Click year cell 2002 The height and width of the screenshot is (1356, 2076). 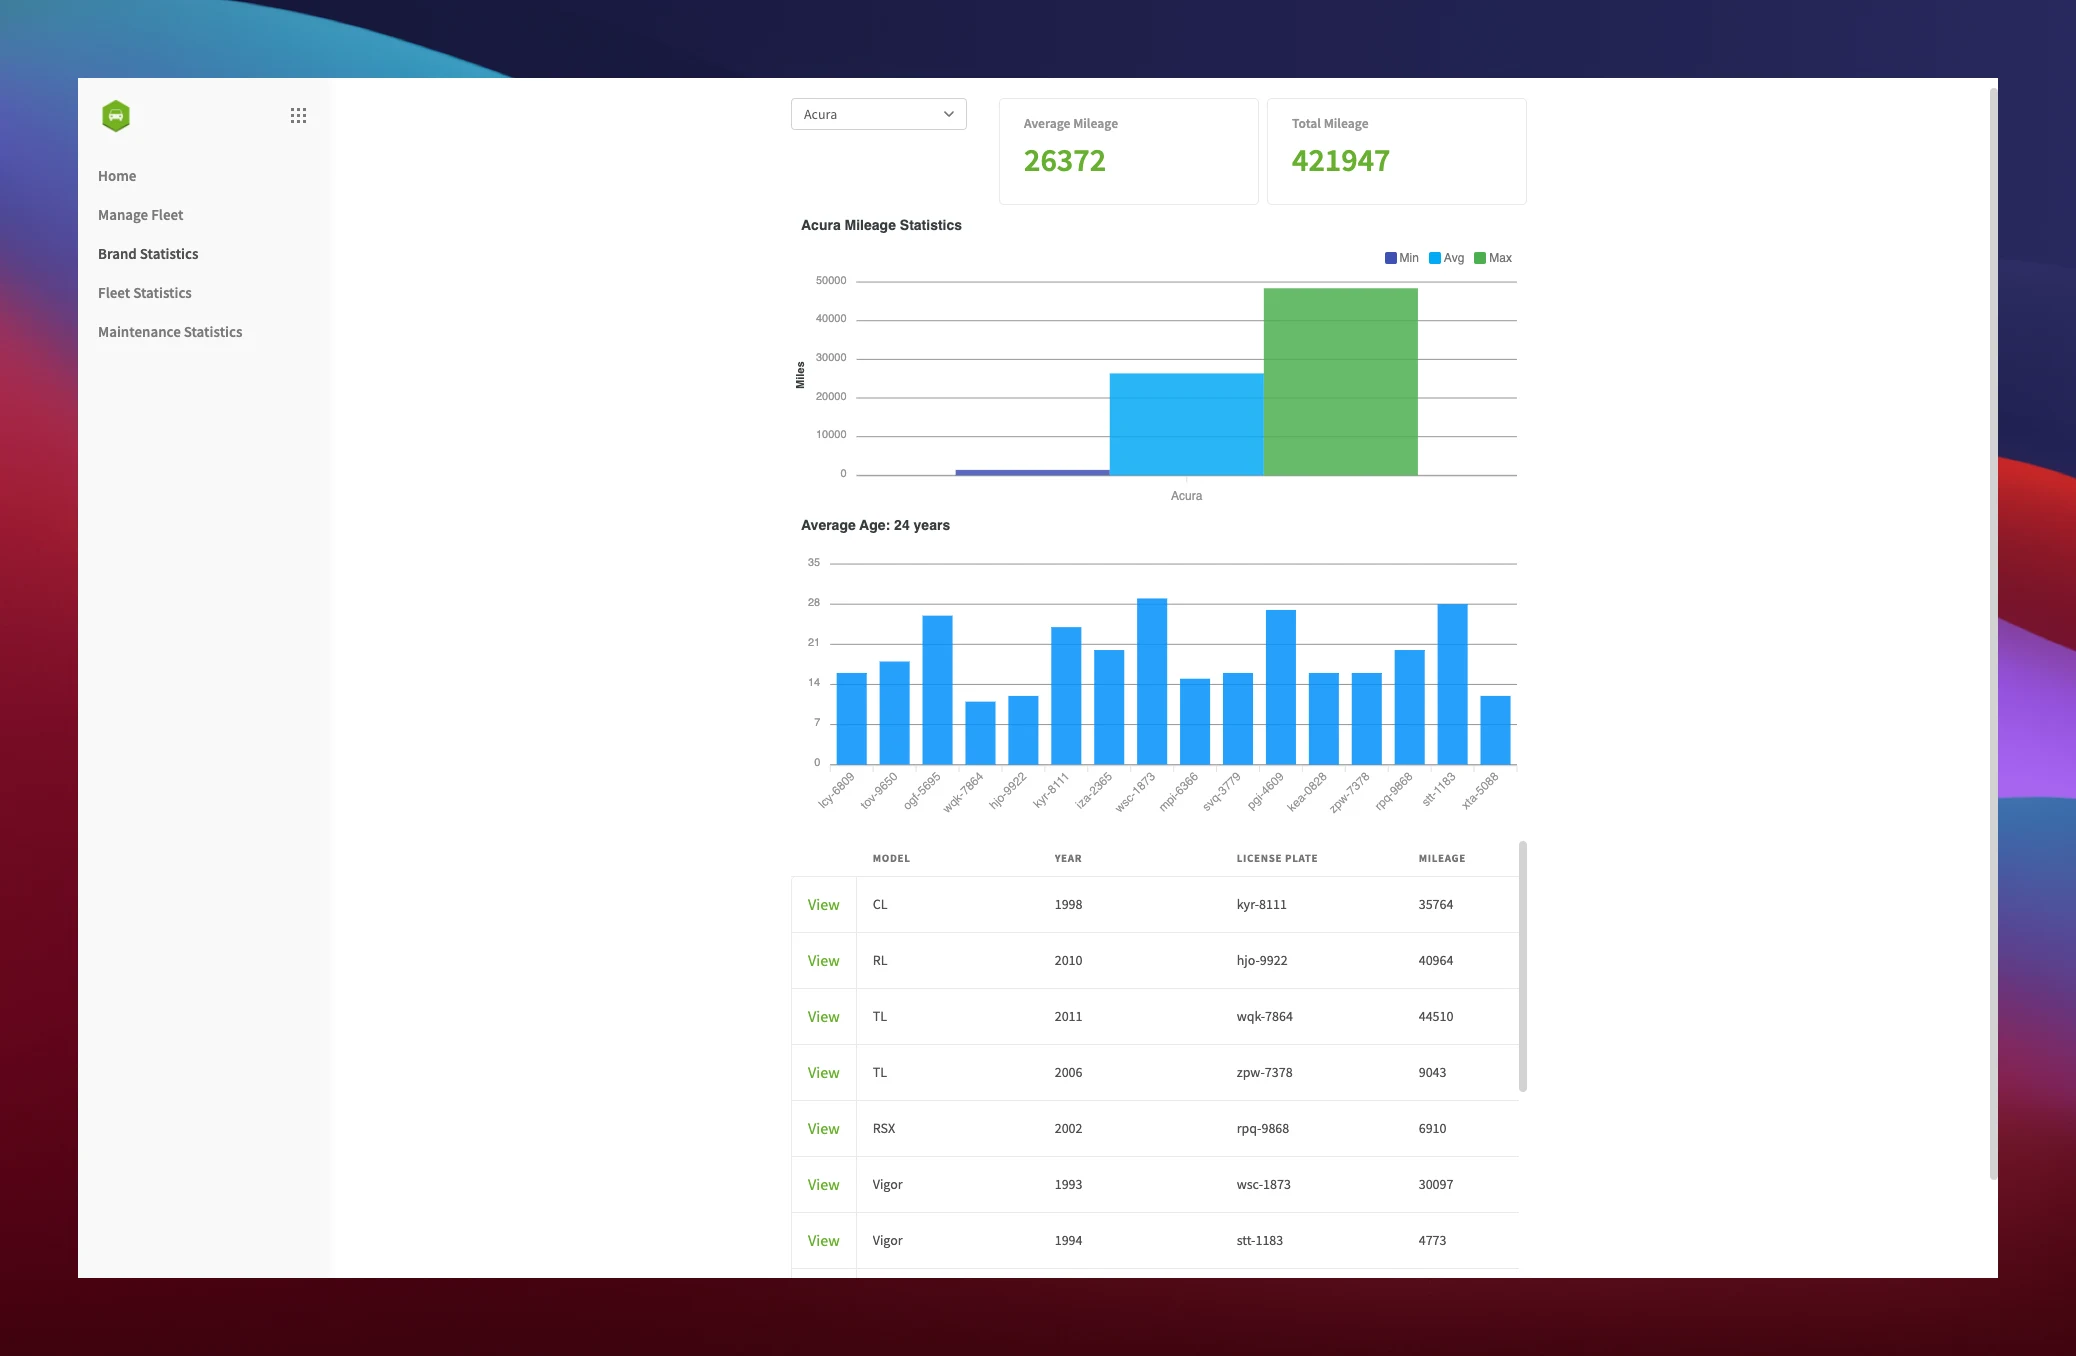click(1068, 1129)
